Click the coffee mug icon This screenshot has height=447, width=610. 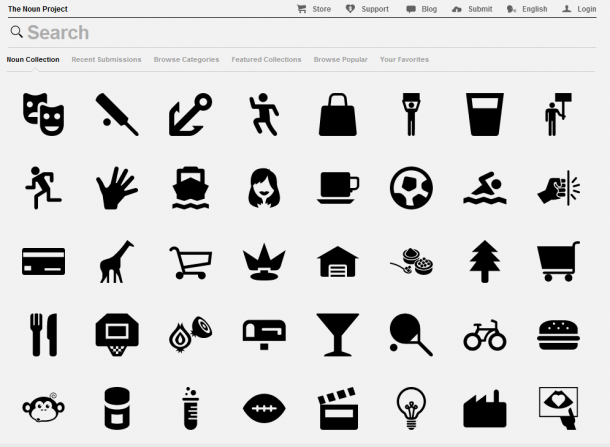coord(338,188)
